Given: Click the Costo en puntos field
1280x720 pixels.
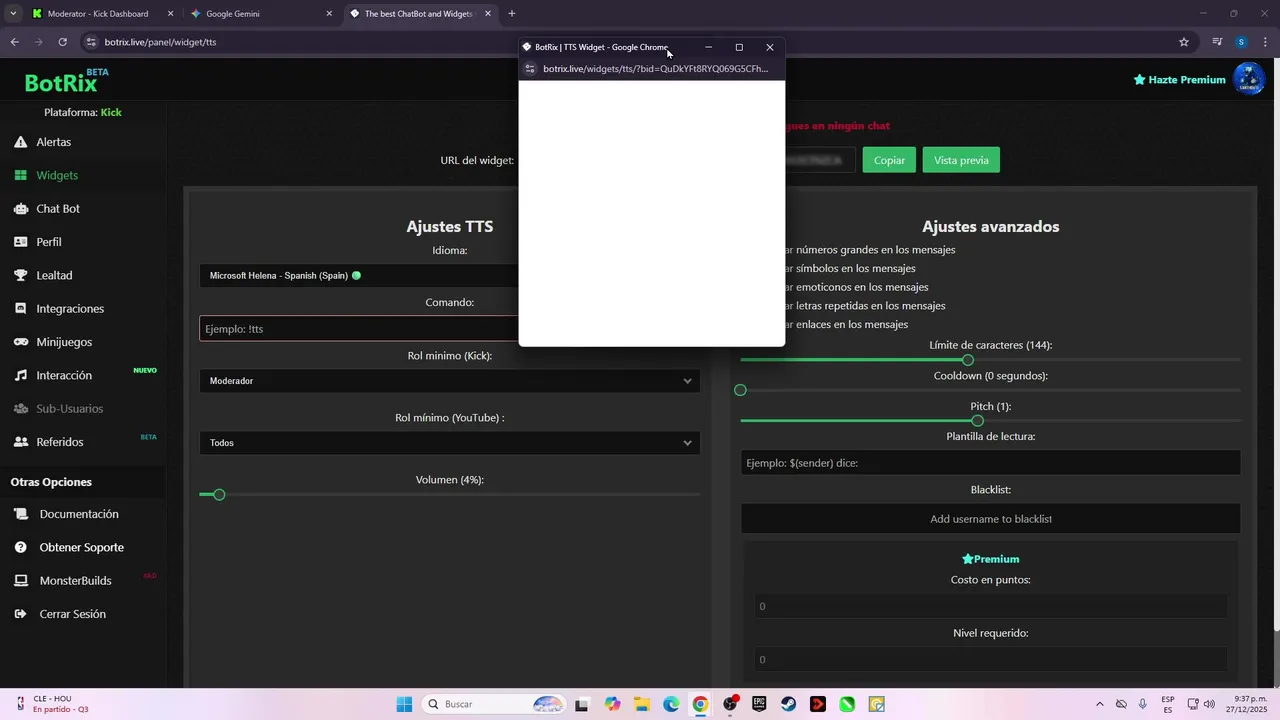Looking at the screenshot, I should coord(990,606).
